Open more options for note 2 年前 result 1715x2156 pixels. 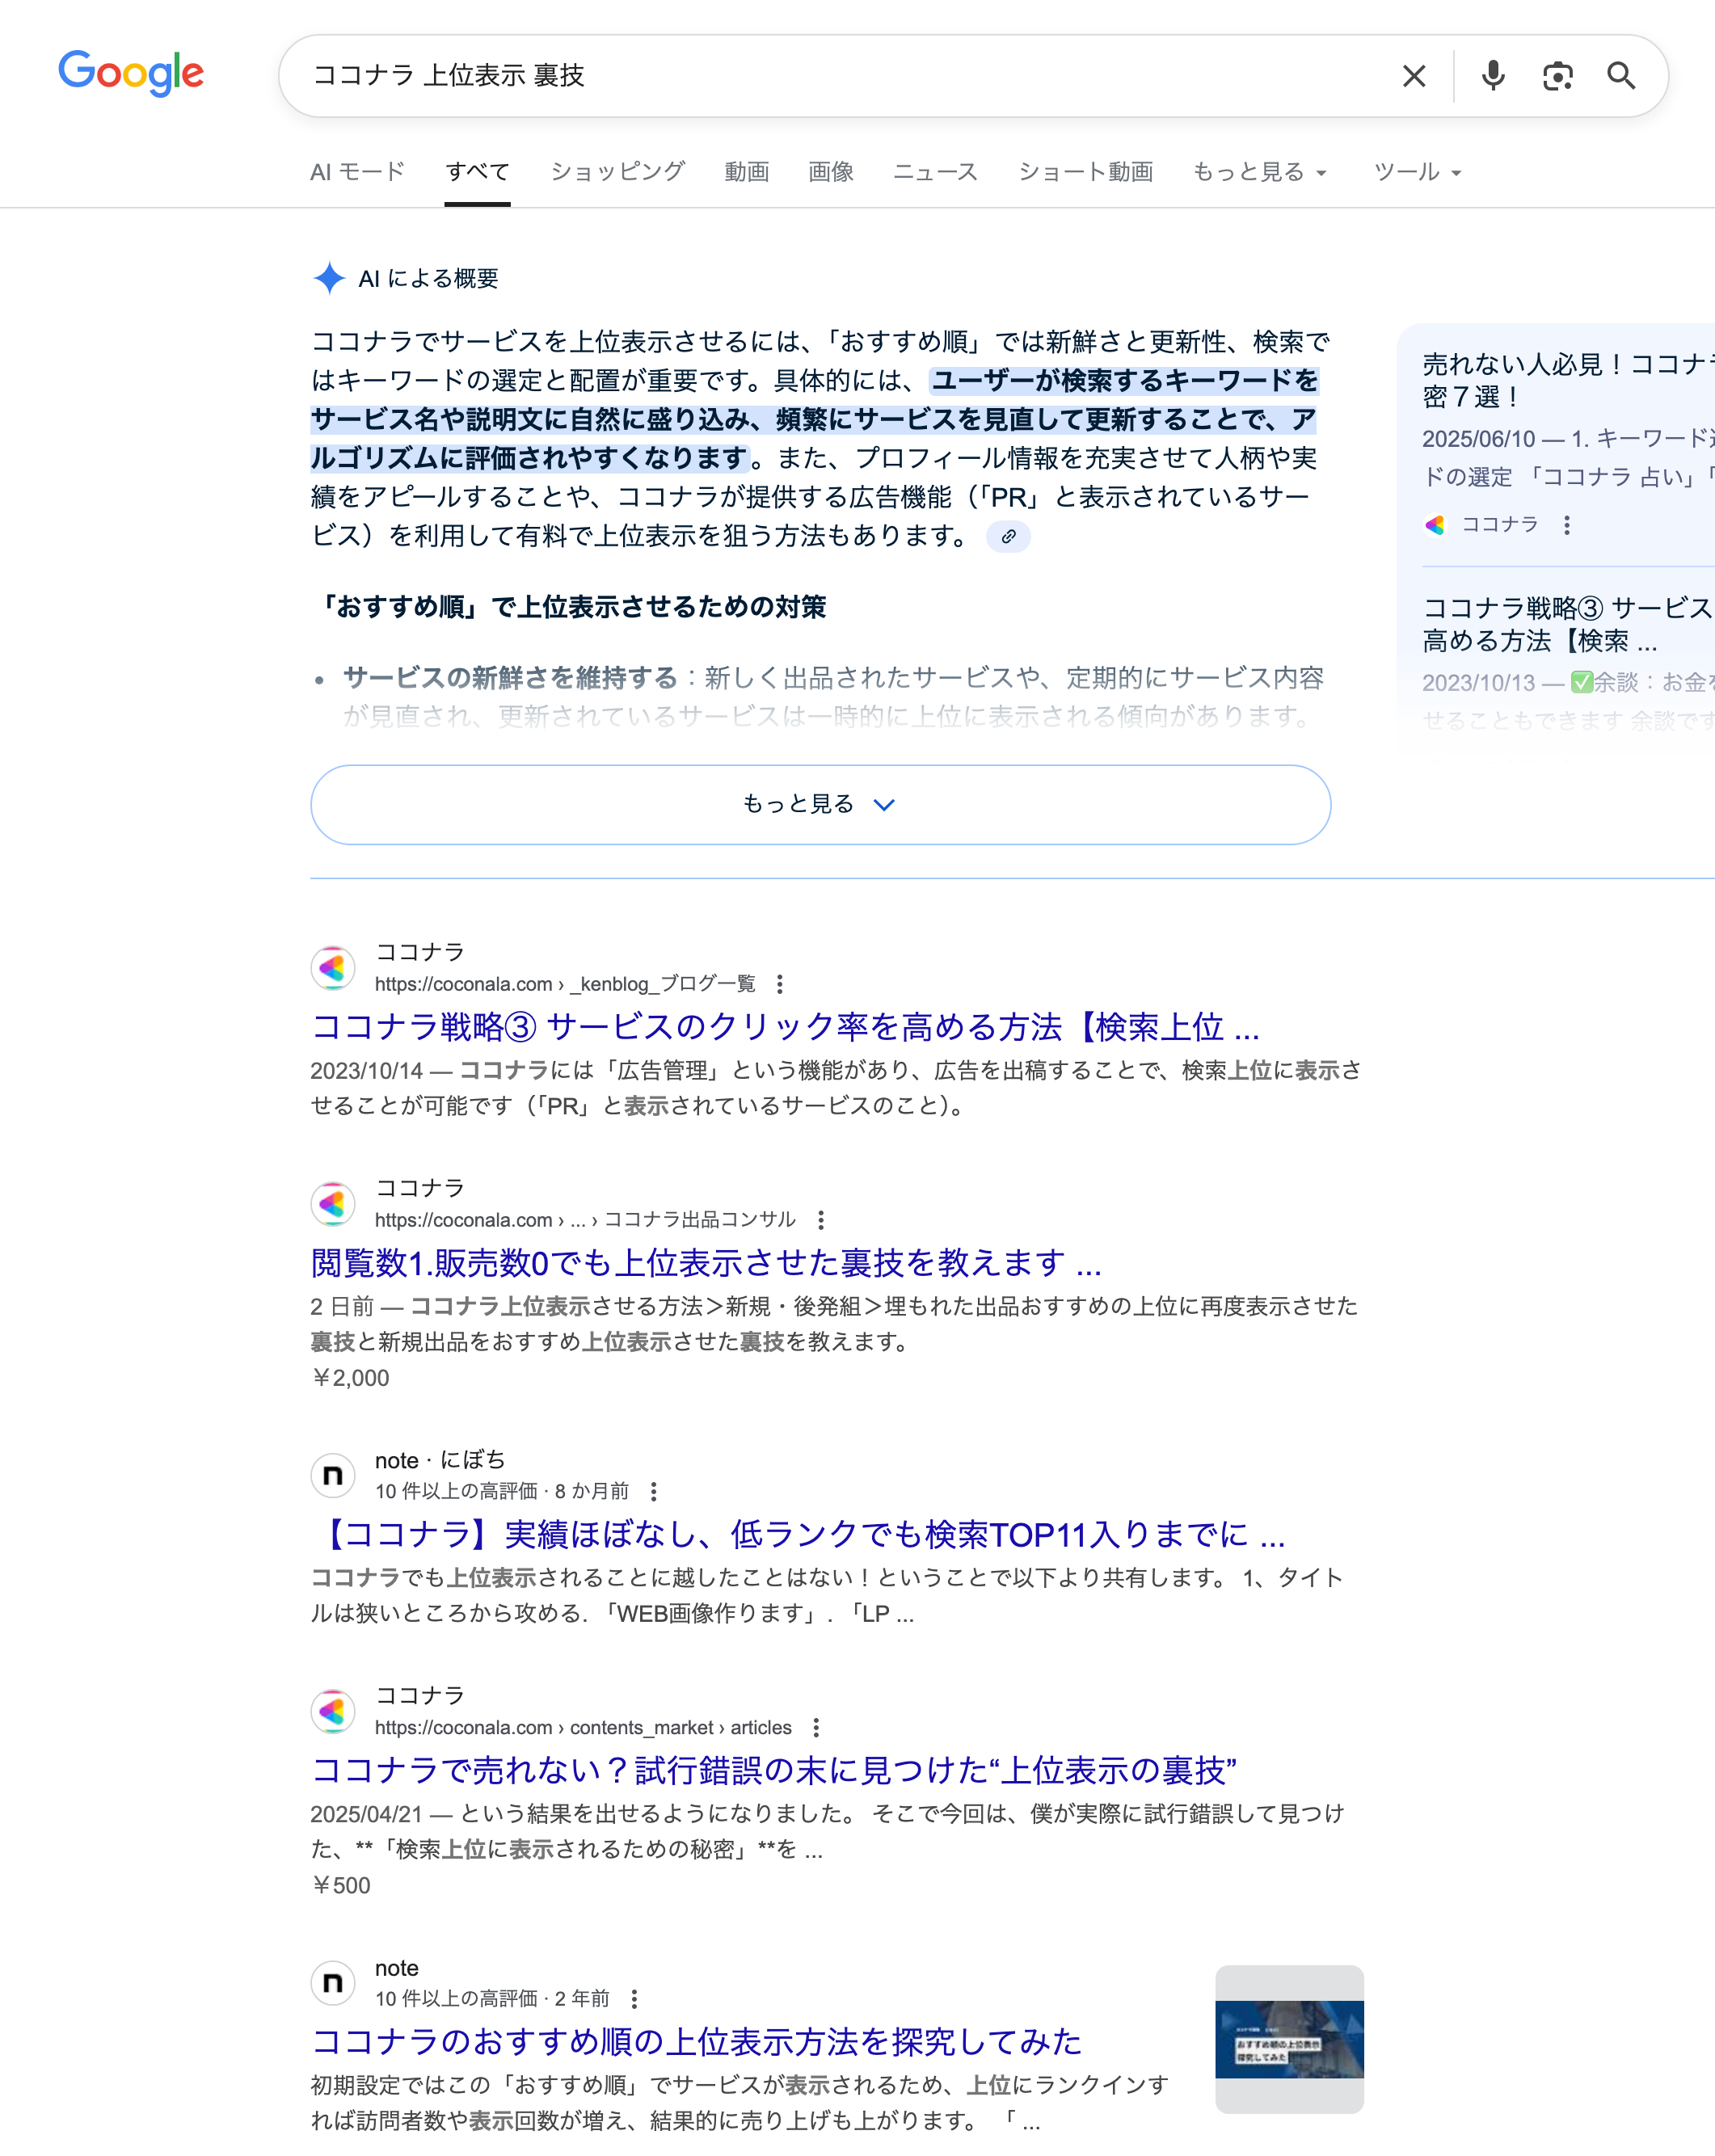633,1999
